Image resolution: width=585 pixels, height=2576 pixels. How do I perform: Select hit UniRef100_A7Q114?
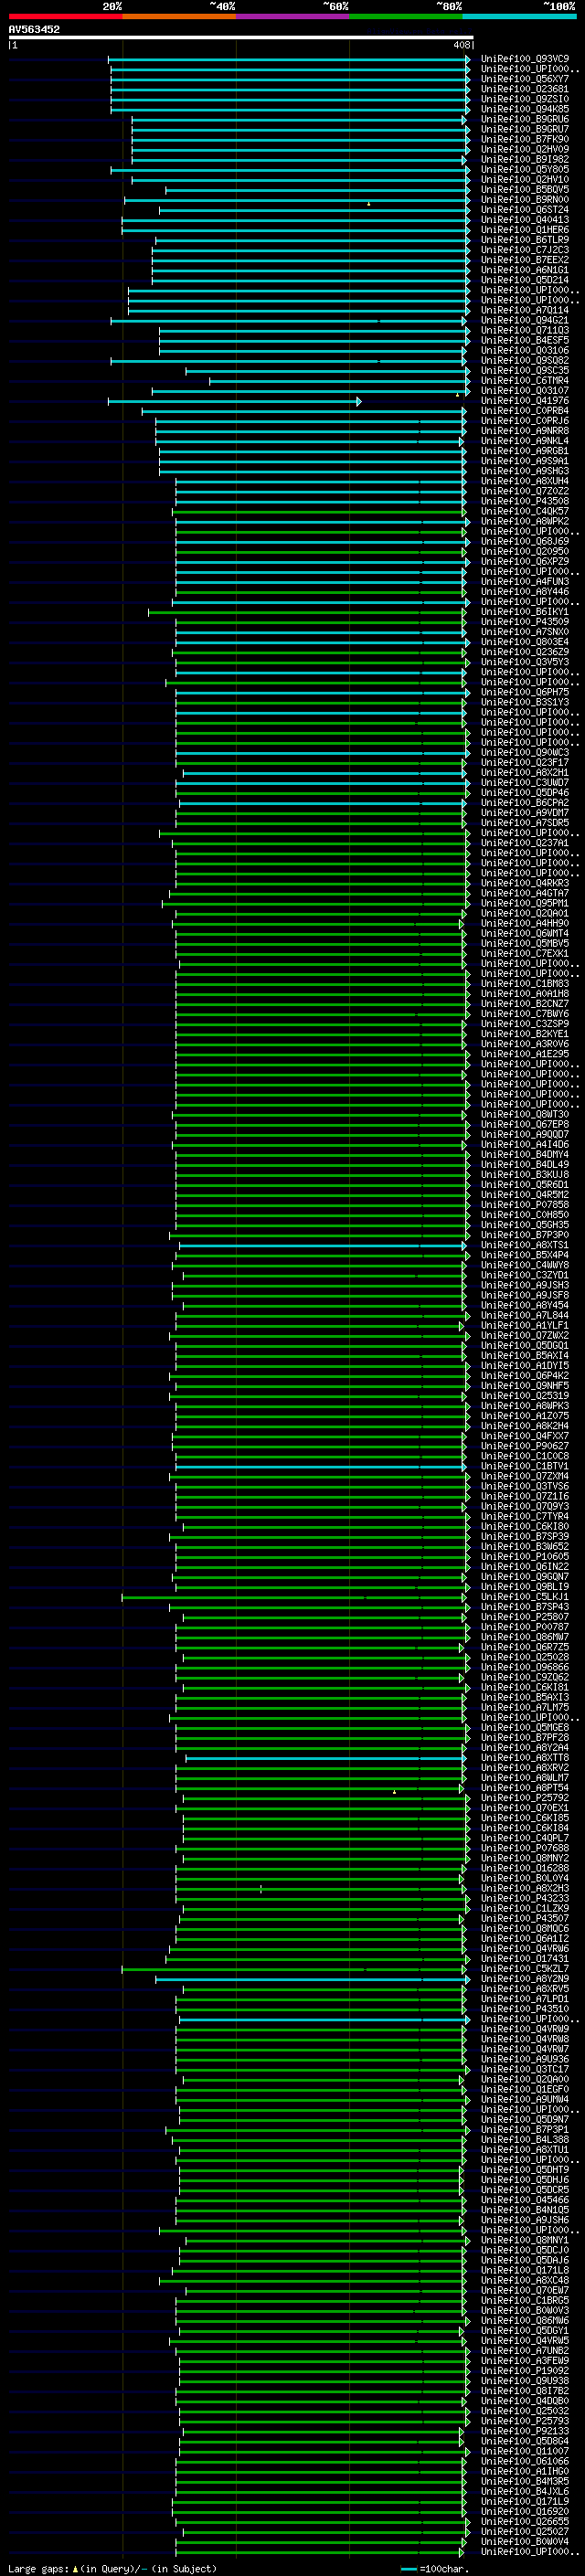[x=525, y=310]
